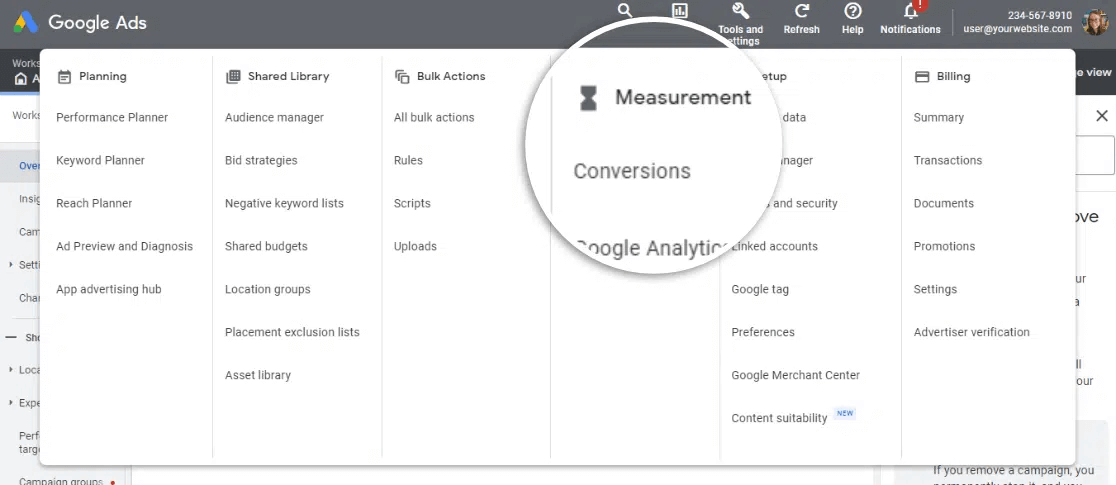
Task: Open Google Merchant Center
Action: pyautogui.click(x=795, y=375)
